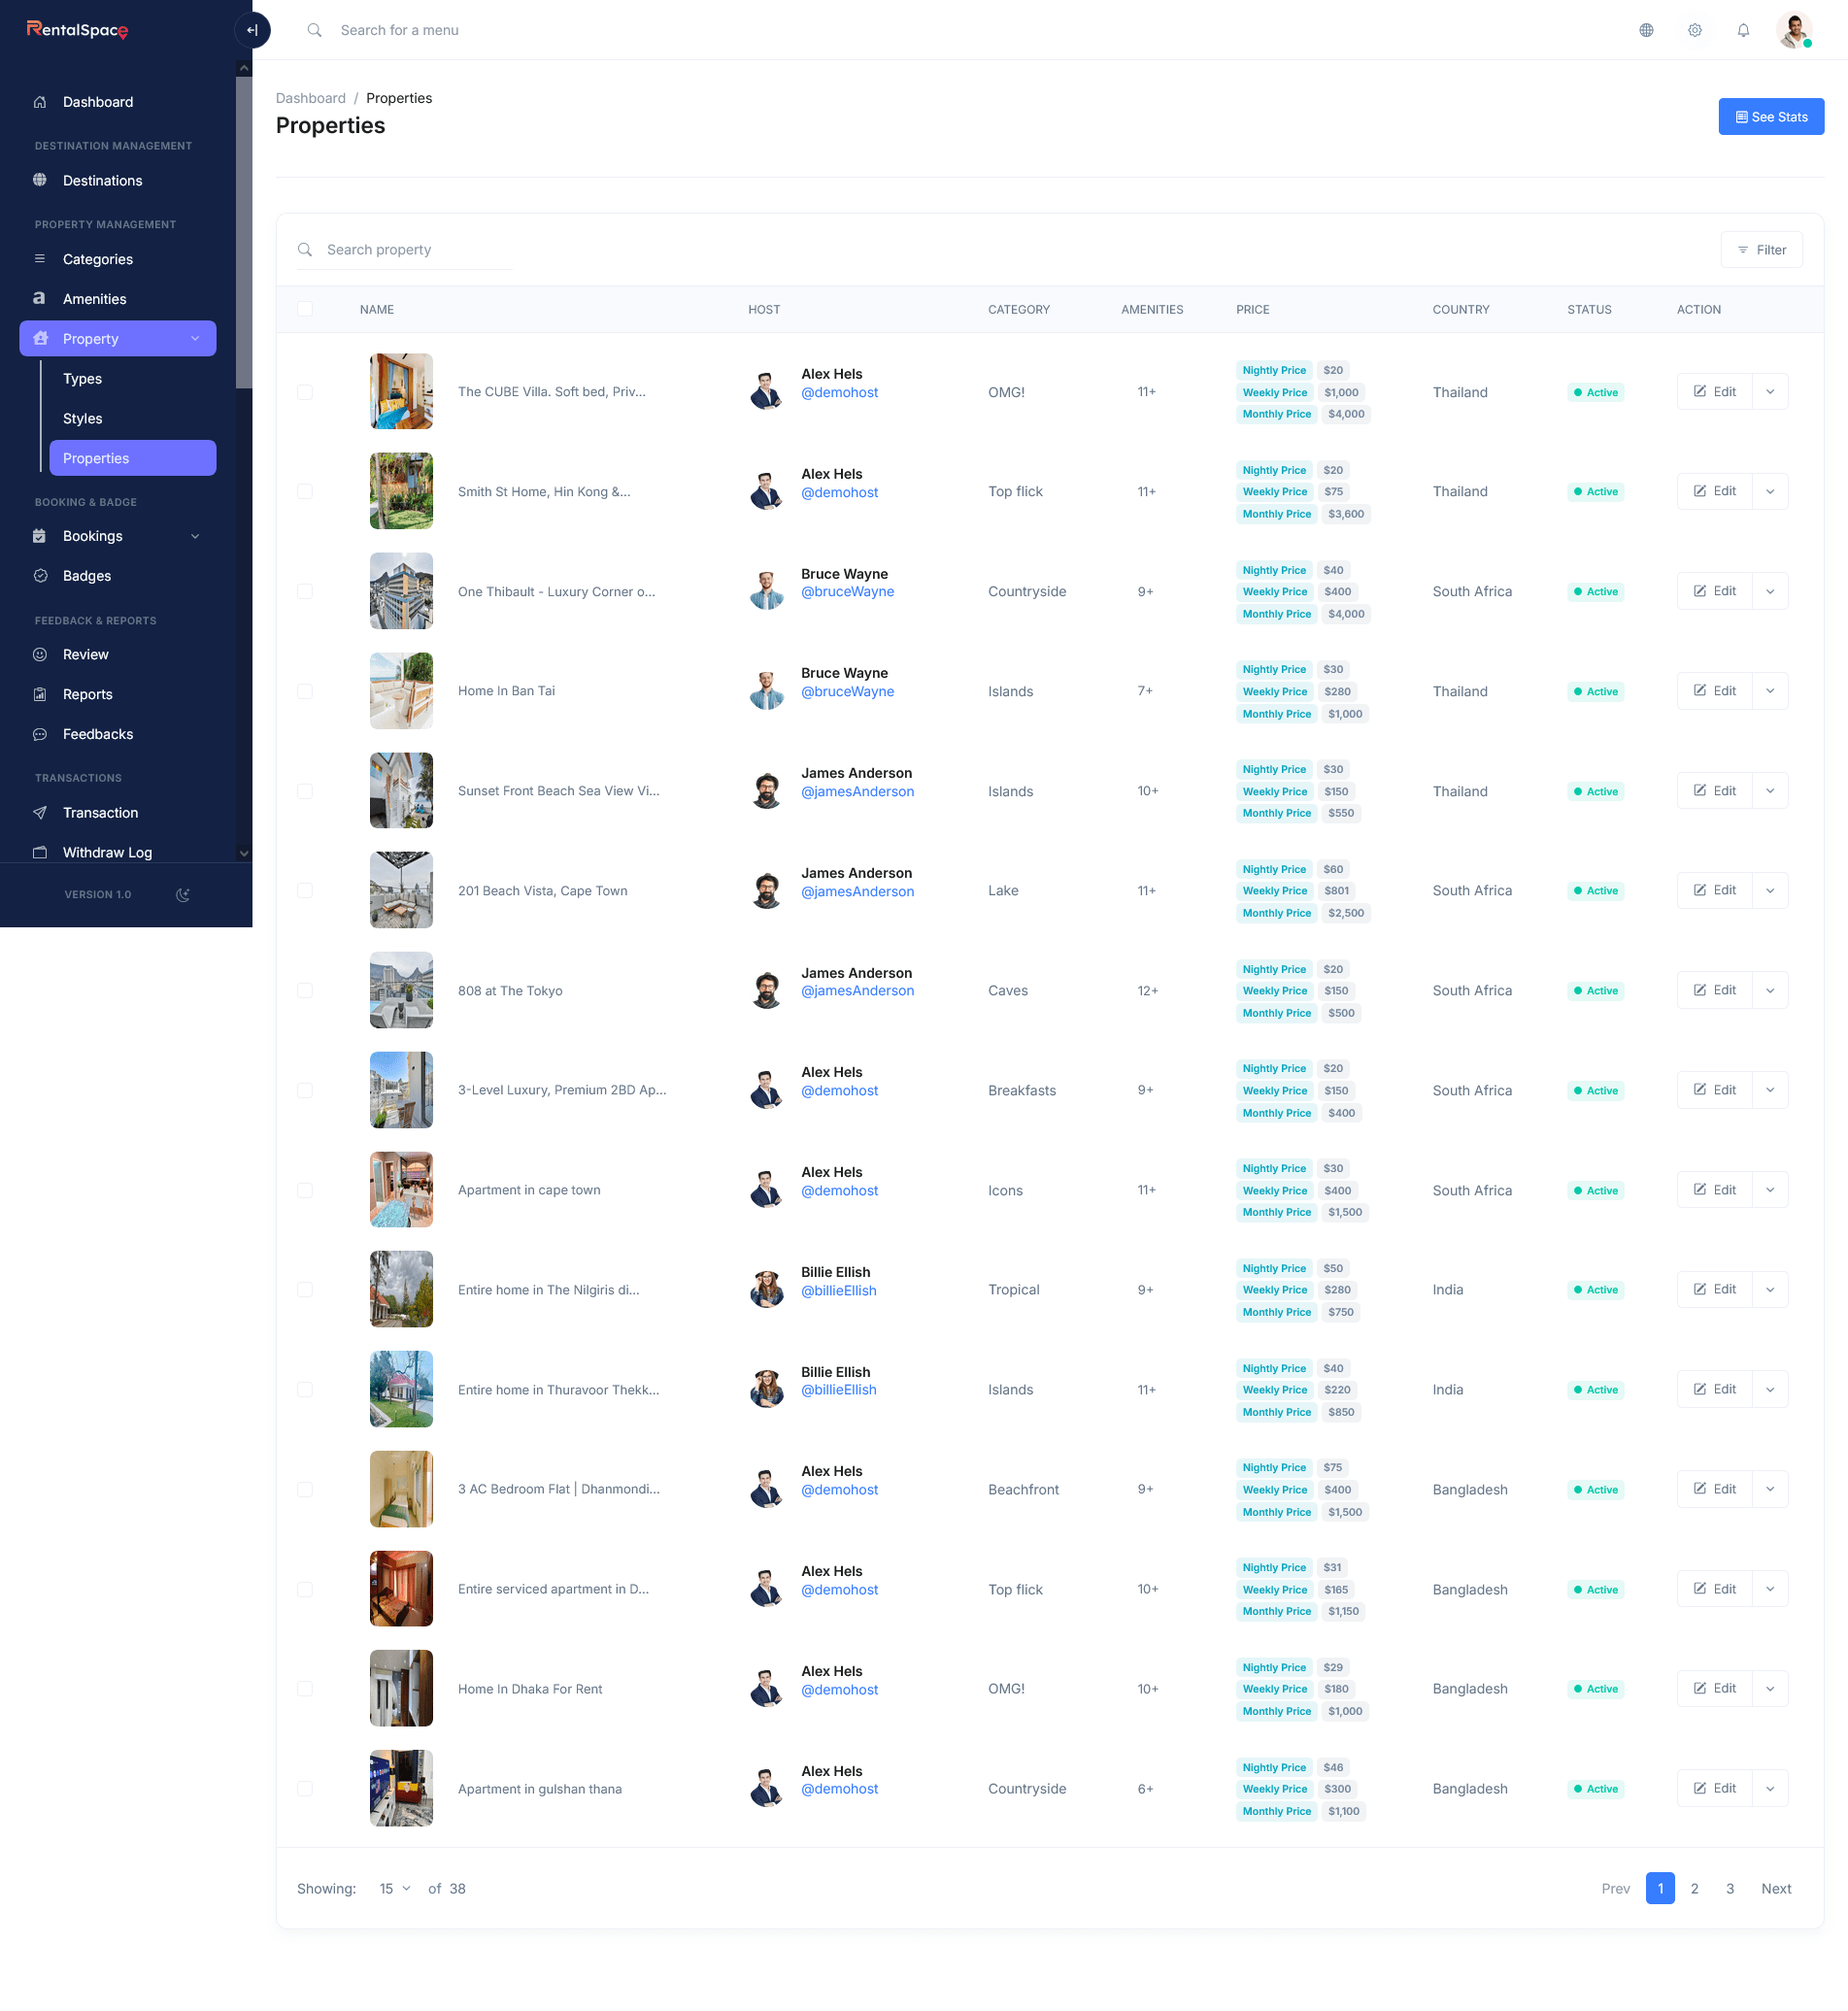Toggle the select-all checkbox in table header
1848x2011 pixels.
(305, 309)
